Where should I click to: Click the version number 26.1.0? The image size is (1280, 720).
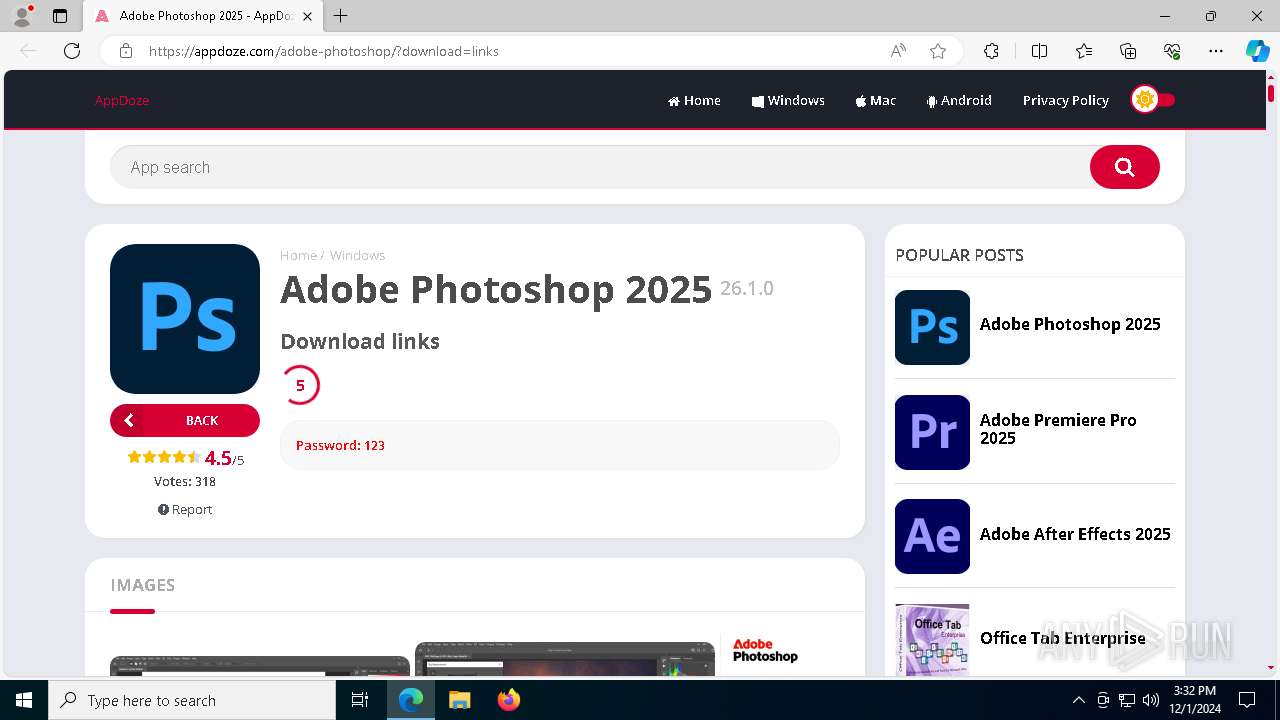(747, 288)
